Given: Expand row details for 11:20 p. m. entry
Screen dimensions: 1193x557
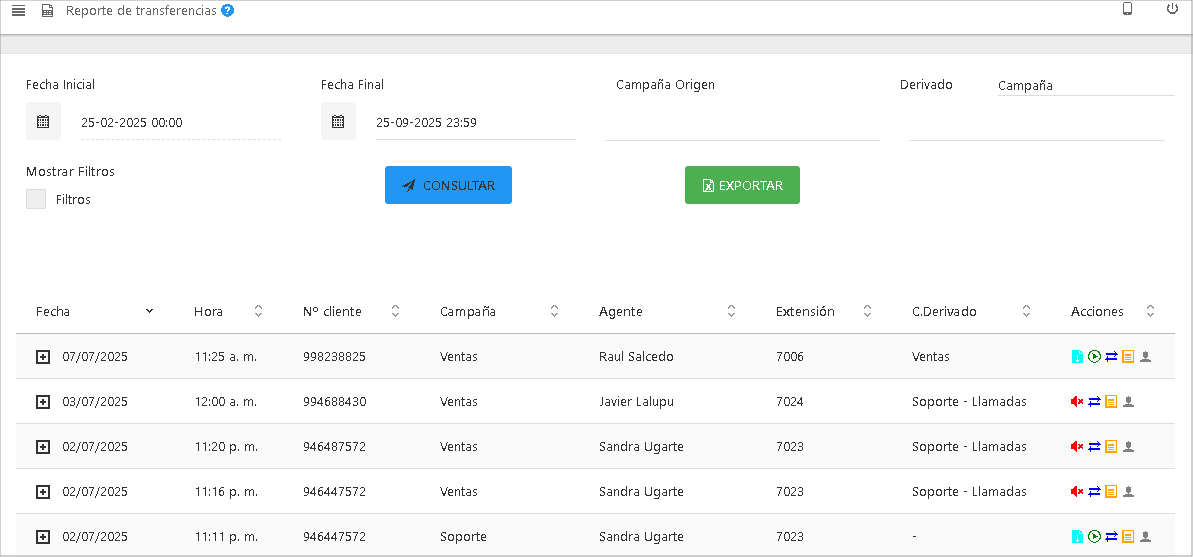Looking at the screenshot, I should pyautogui.click(x=43, y=447).
